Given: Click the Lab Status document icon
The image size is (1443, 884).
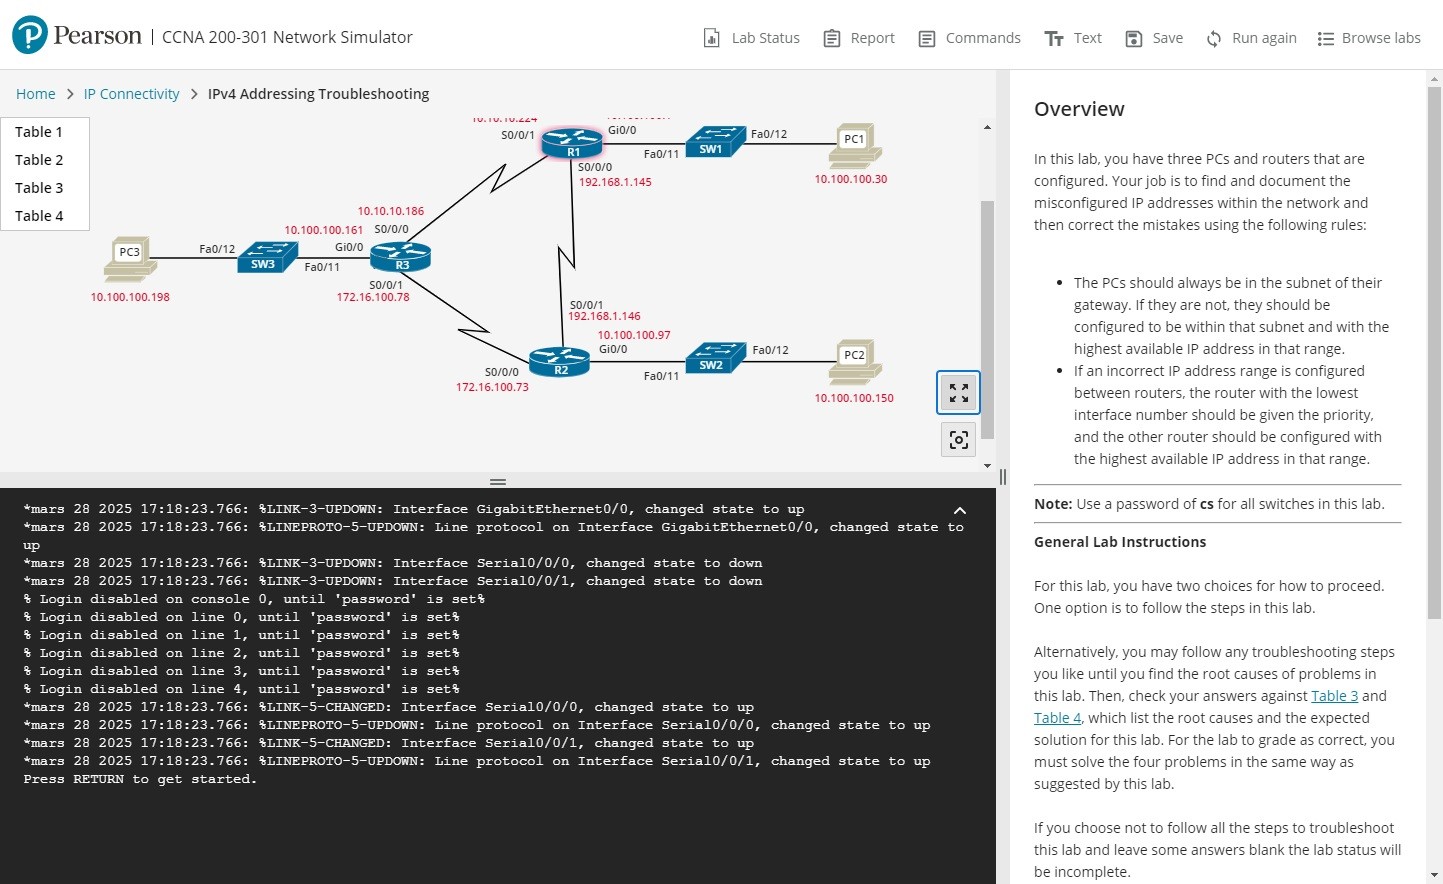Looking at the screenshot, I should click(x=712, y=38).
